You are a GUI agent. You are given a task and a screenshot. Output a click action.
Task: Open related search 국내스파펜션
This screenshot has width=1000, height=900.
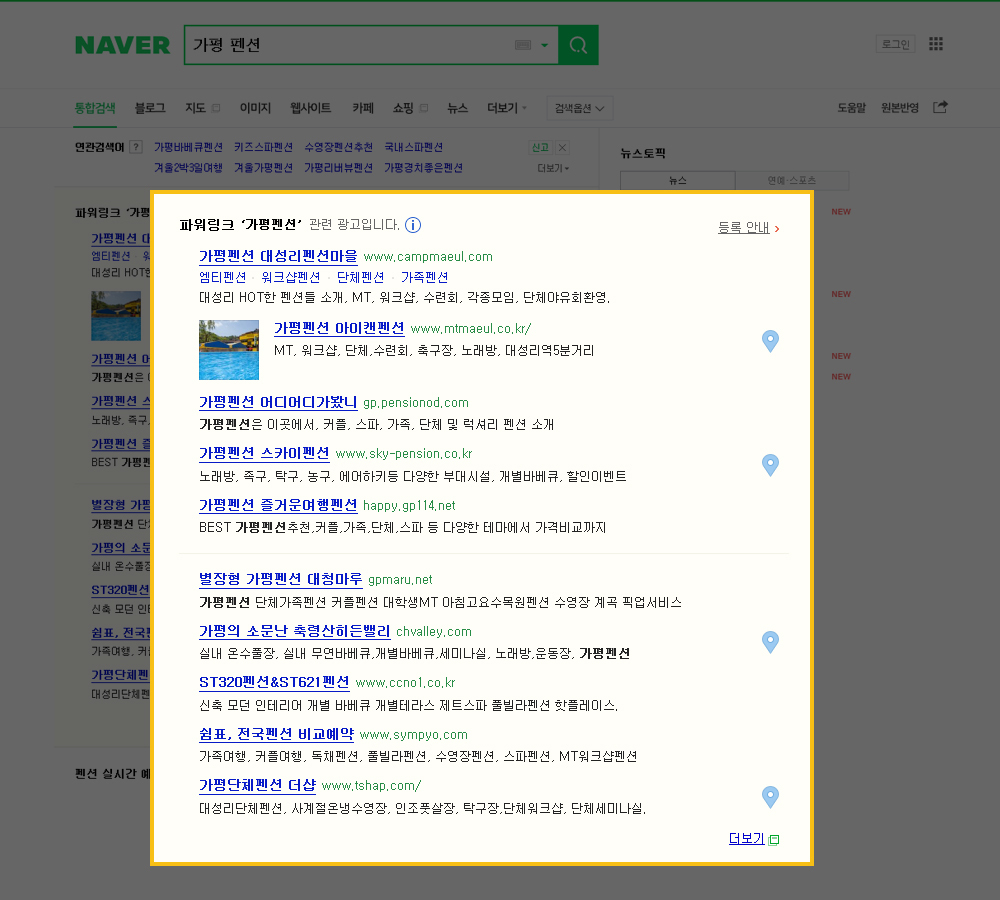click(413, 147)
